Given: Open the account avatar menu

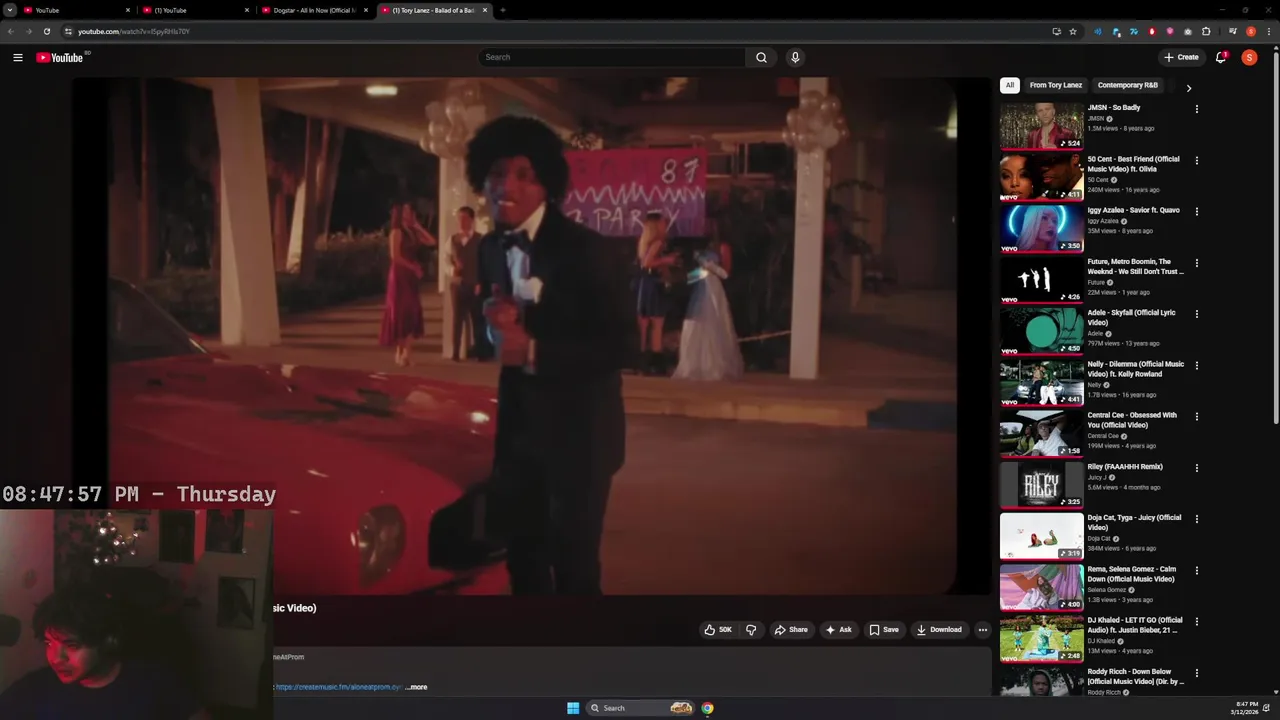Looking at the screenshot, I should coord(1249,57).
